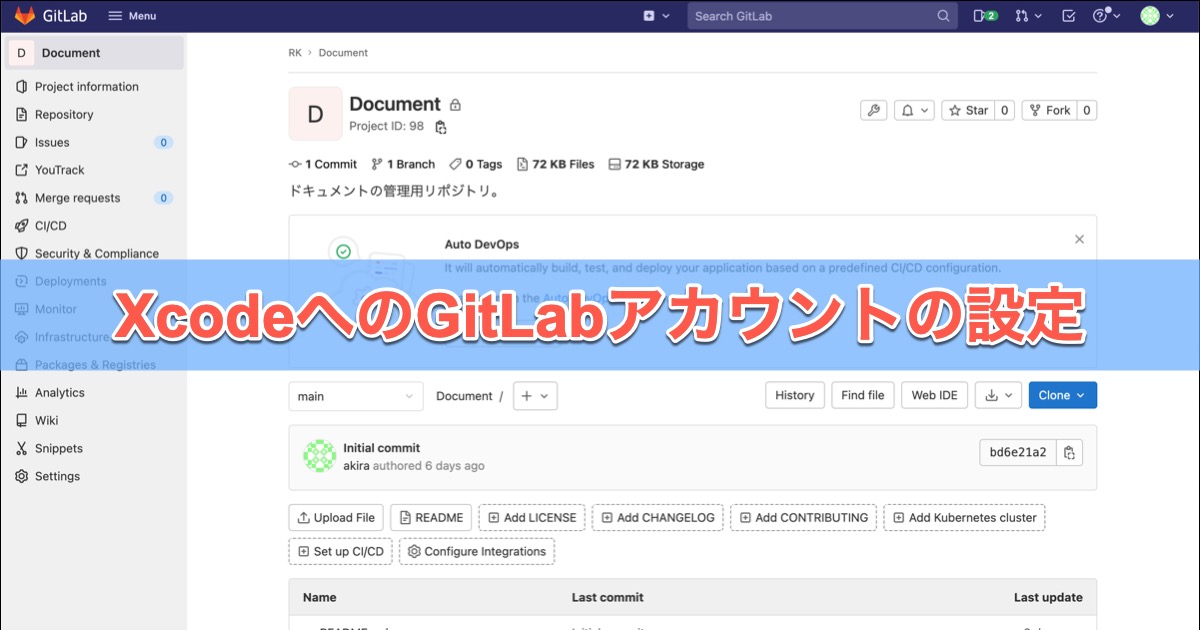
Task: Click the star count 0
Action: pos(1005,110)
